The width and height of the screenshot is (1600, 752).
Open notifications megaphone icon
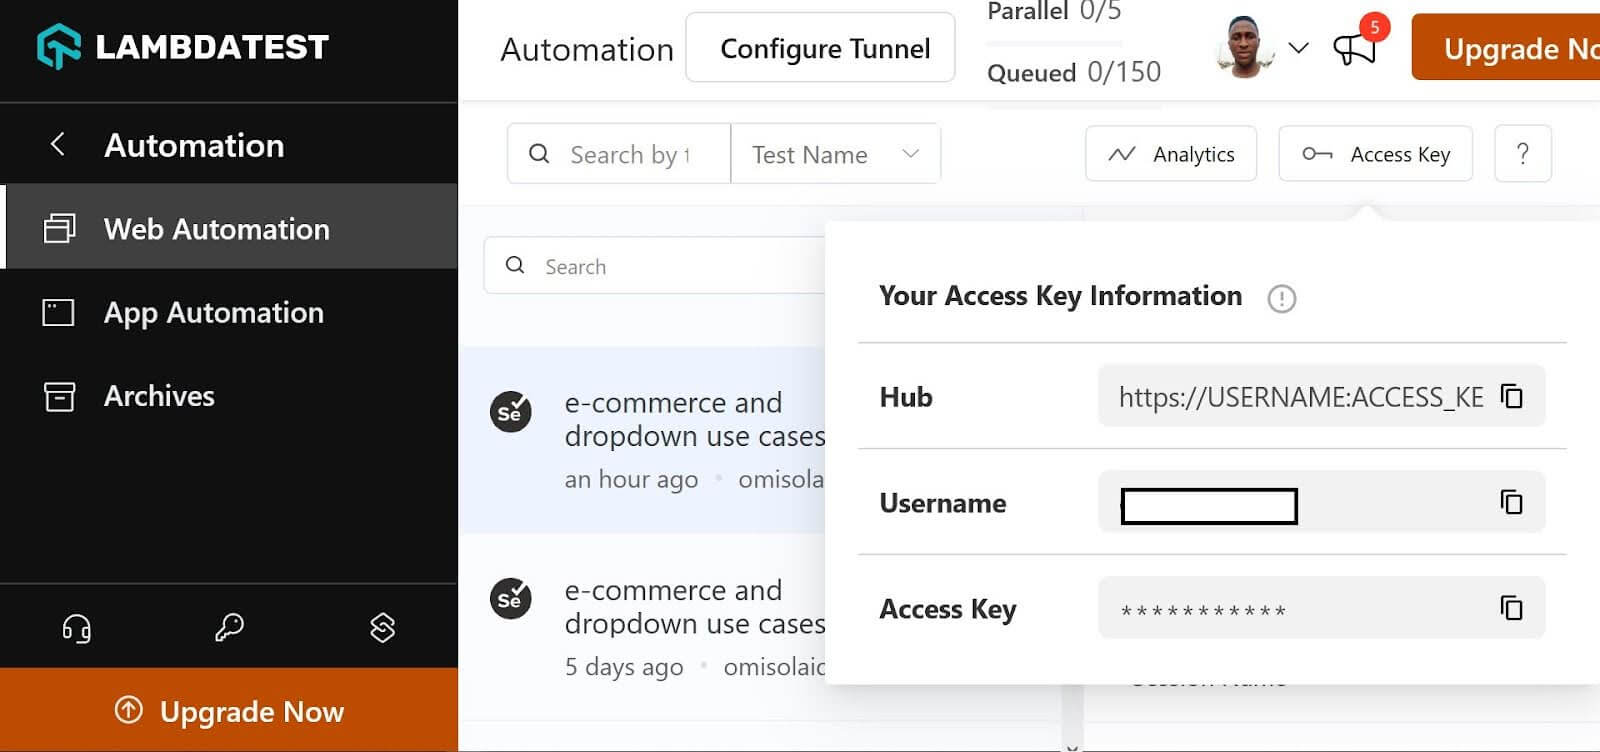coord(1354,47)
